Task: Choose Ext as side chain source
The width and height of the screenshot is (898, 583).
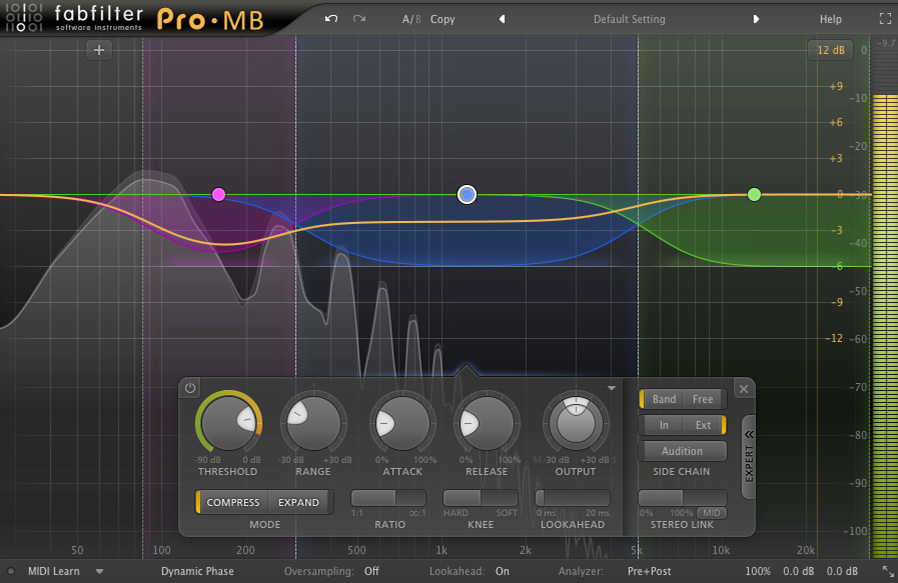Action: [x=704, y=425]
